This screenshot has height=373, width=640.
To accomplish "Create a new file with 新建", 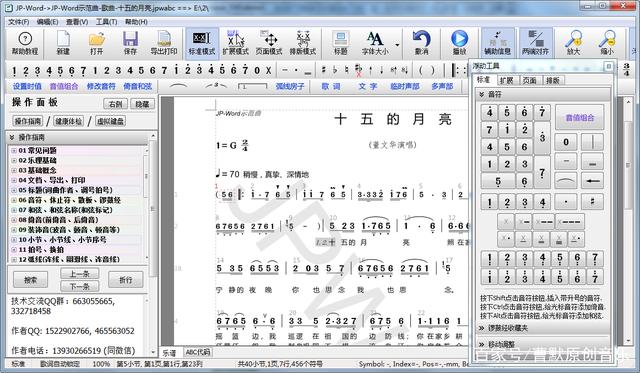I will tap(63, 43).
